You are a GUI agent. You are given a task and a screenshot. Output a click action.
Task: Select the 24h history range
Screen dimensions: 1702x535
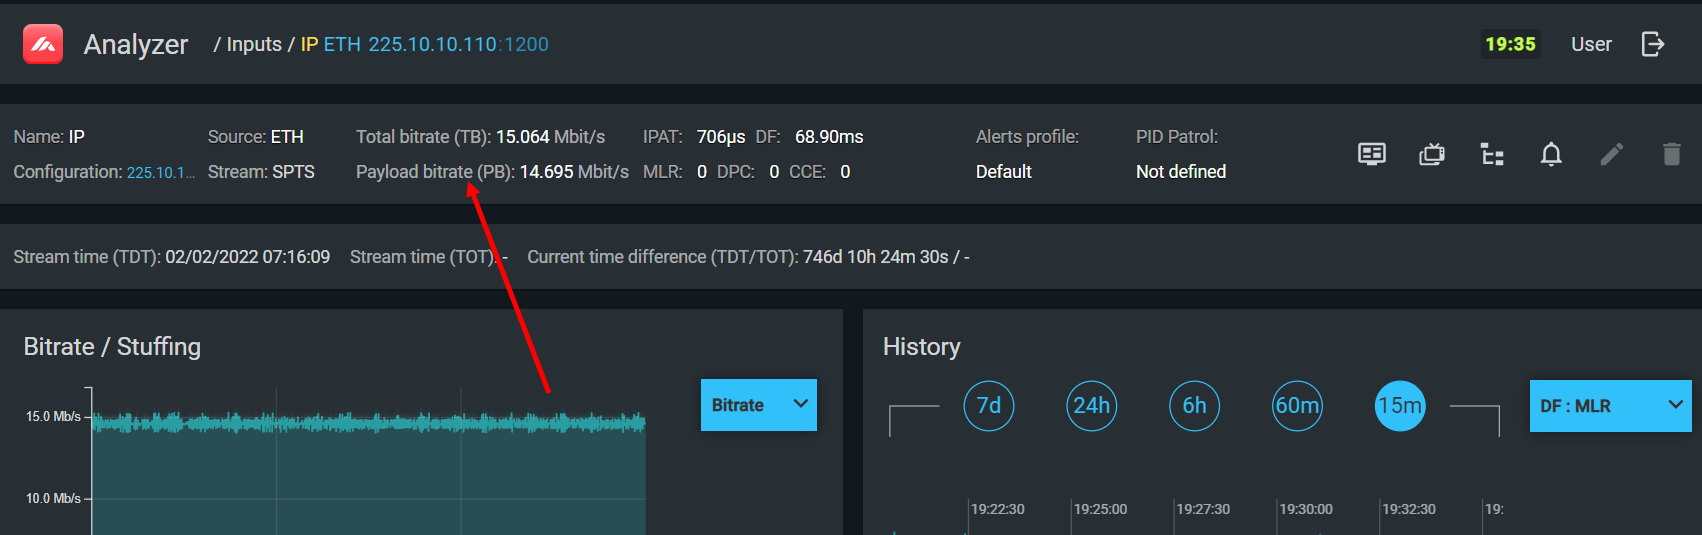pos(1091,406)
